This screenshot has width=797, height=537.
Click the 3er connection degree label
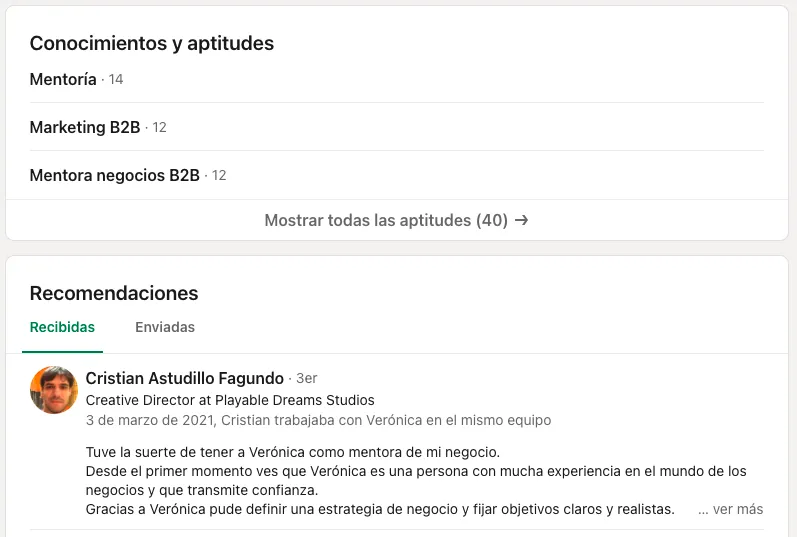pos(306,378)
